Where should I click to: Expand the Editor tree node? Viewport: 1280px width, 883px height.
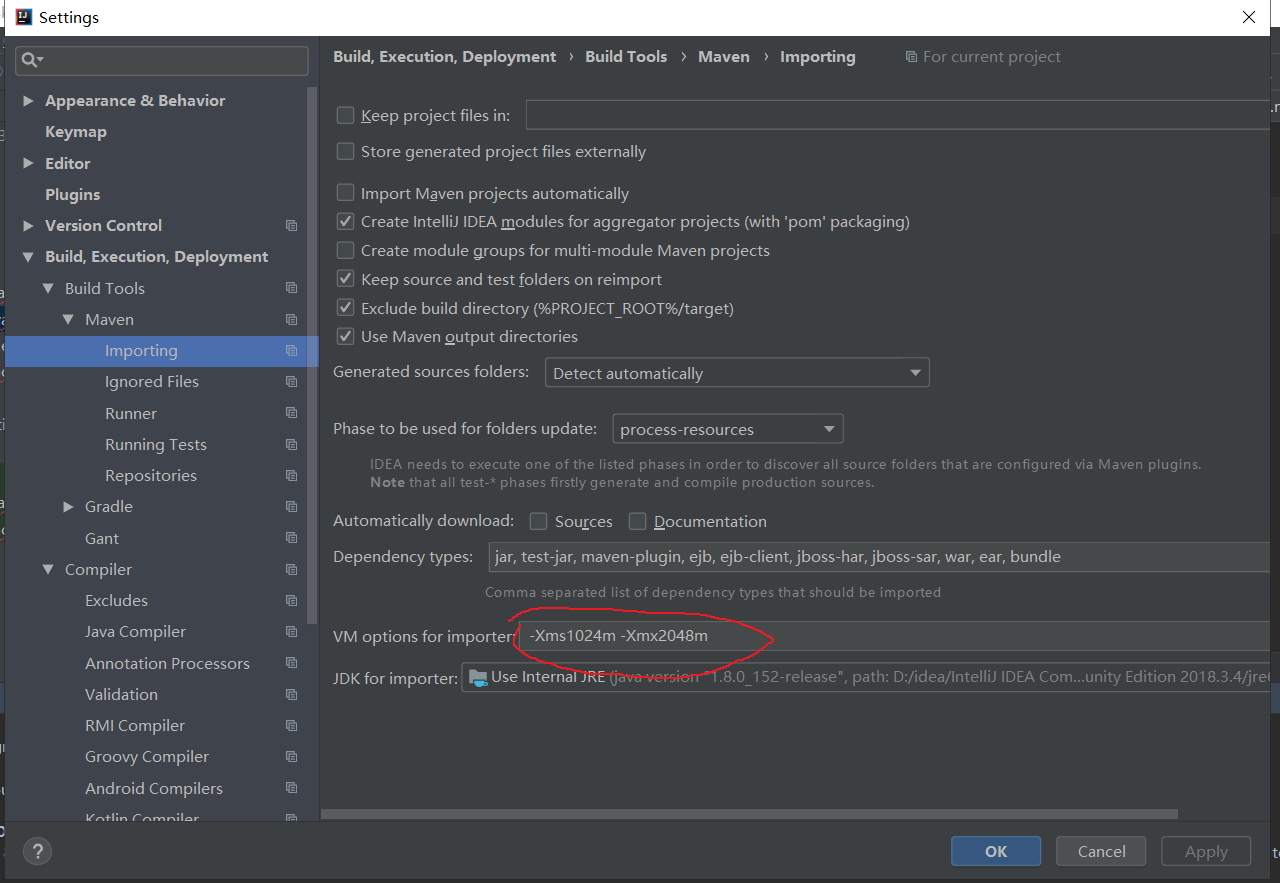[28, 163]
